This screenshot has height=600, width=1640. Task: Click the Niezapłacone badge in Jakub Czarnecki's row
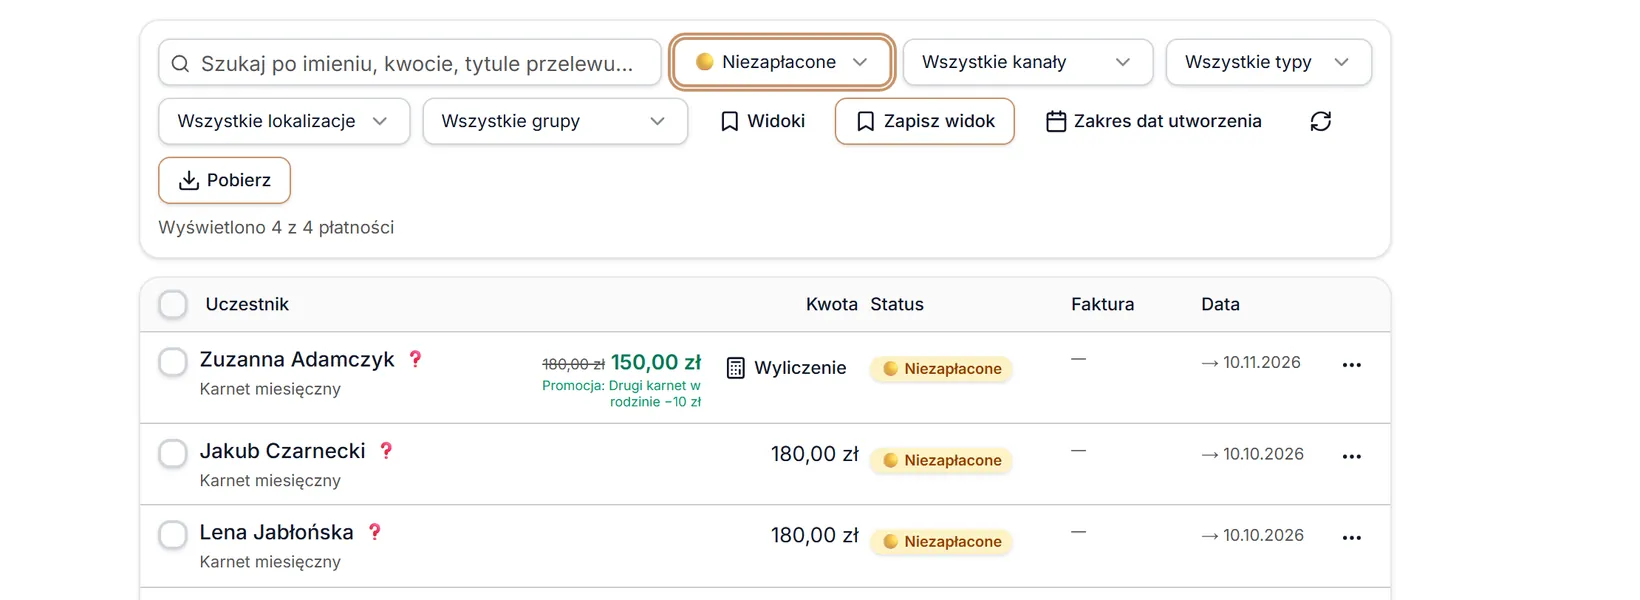coord(942,460)
